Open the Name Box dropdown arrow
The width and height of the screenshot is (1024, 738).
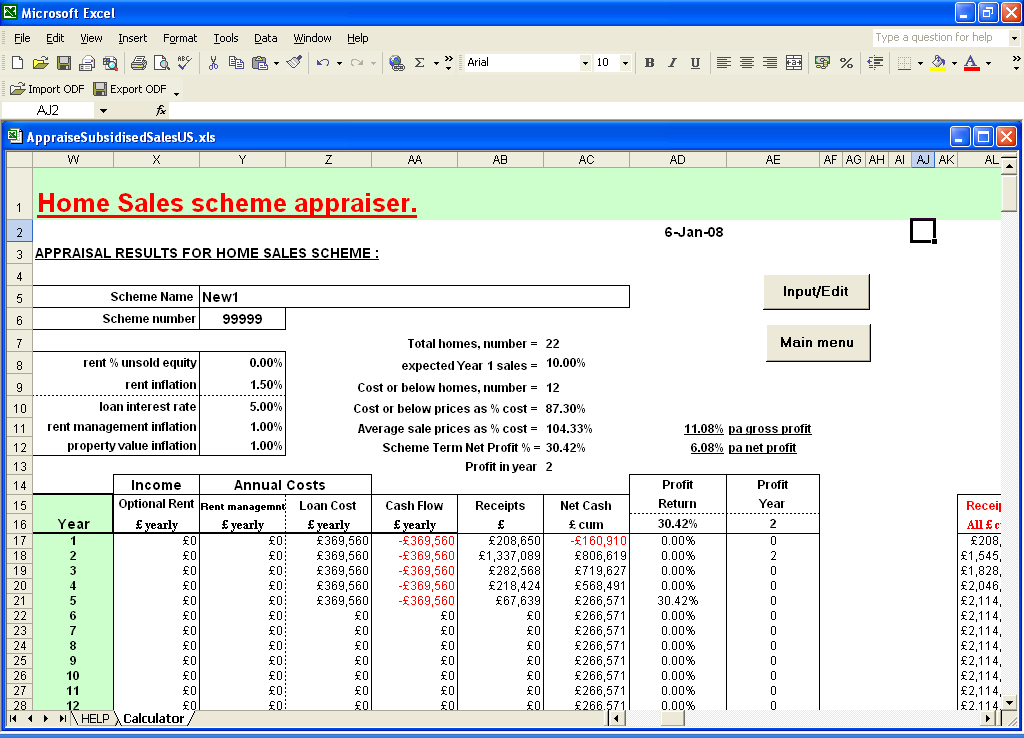point(103,110)
